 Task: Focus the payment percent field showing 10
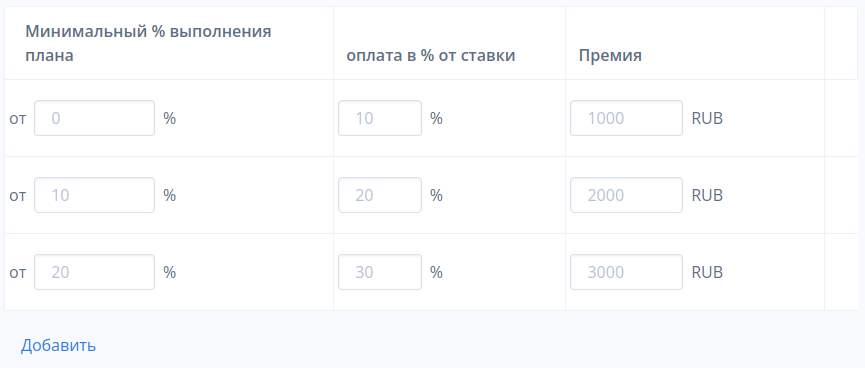click(380, 118)
